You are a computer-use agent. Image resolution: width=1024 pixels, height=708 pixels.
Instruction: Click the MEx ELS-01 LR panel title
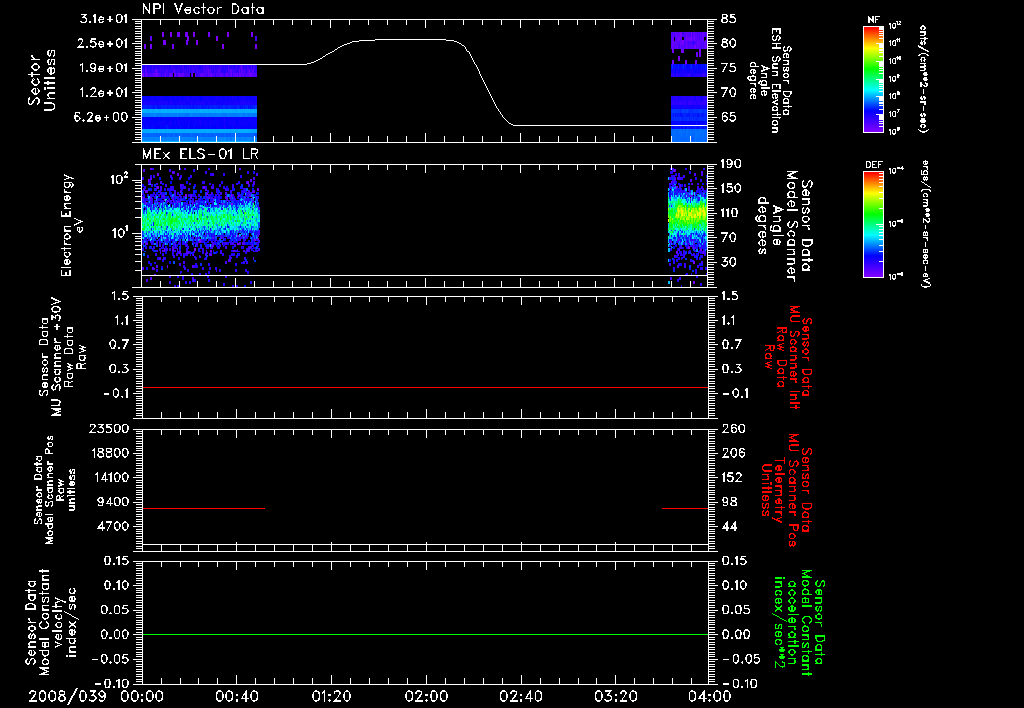pos(200,154)
